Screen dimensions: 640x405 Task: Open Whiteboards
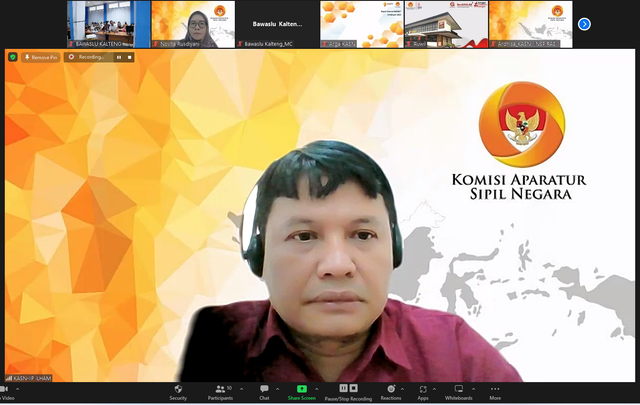tap(459, 392)
